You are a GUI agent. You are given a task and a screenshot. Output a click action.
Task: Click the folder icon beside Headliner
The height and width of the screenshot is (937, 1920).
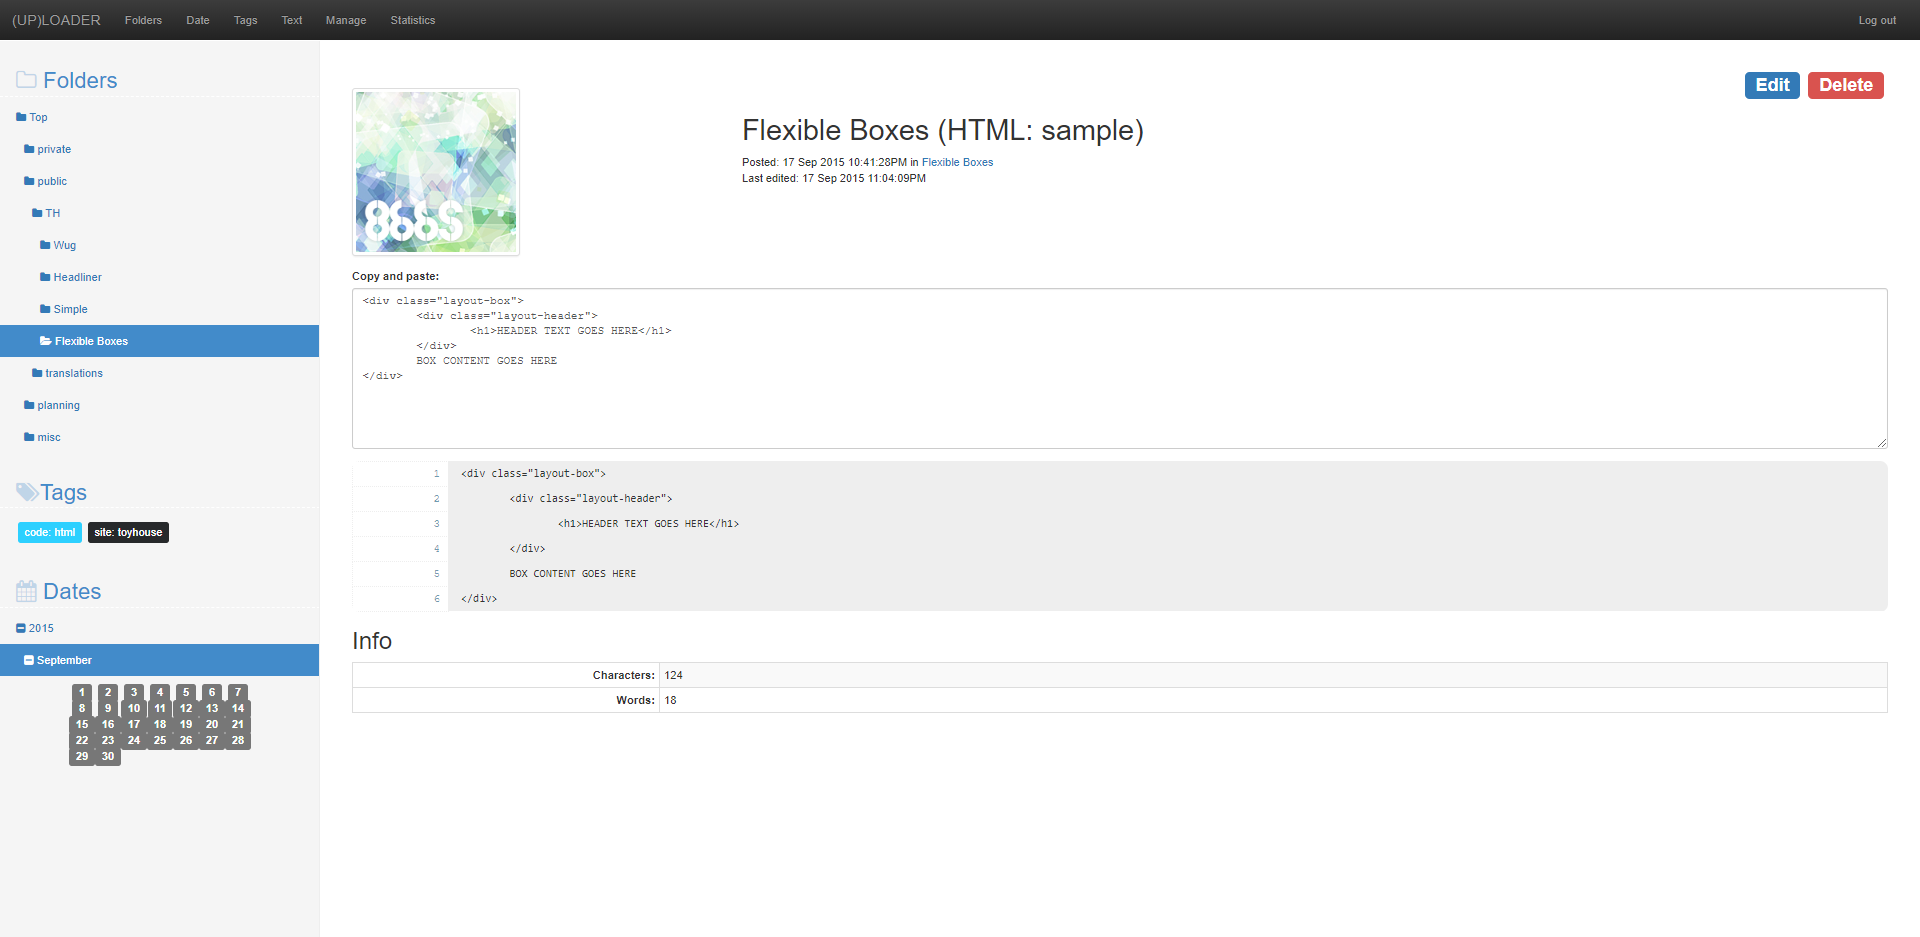tap(45, 277)
